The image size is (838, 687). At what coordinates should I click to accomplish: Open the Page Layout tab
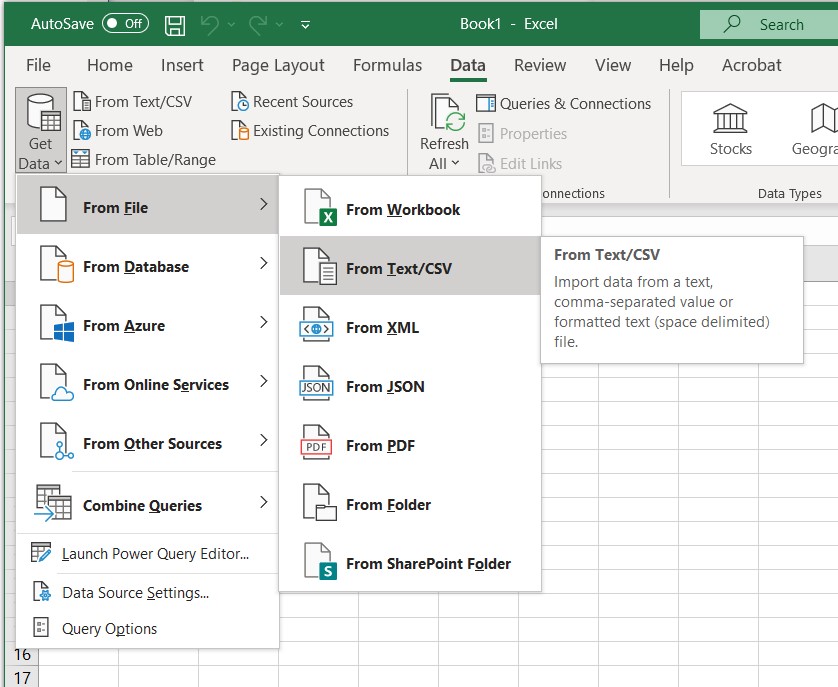coord(278,65)
